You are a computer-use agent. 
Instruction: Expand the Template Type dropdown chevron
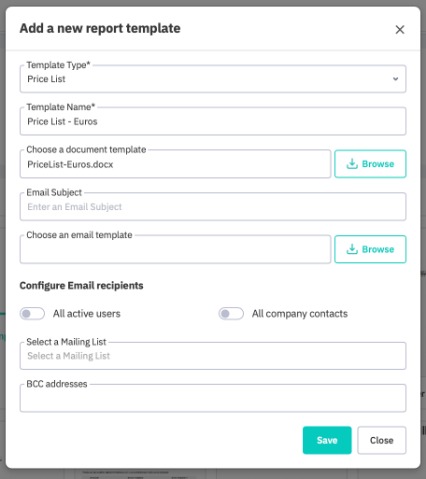point(395,79)
